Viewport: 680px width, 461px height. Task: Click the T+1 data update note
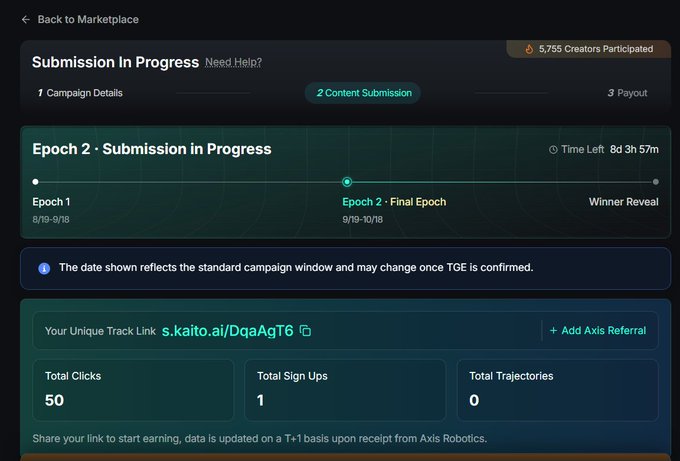[260, 438]
